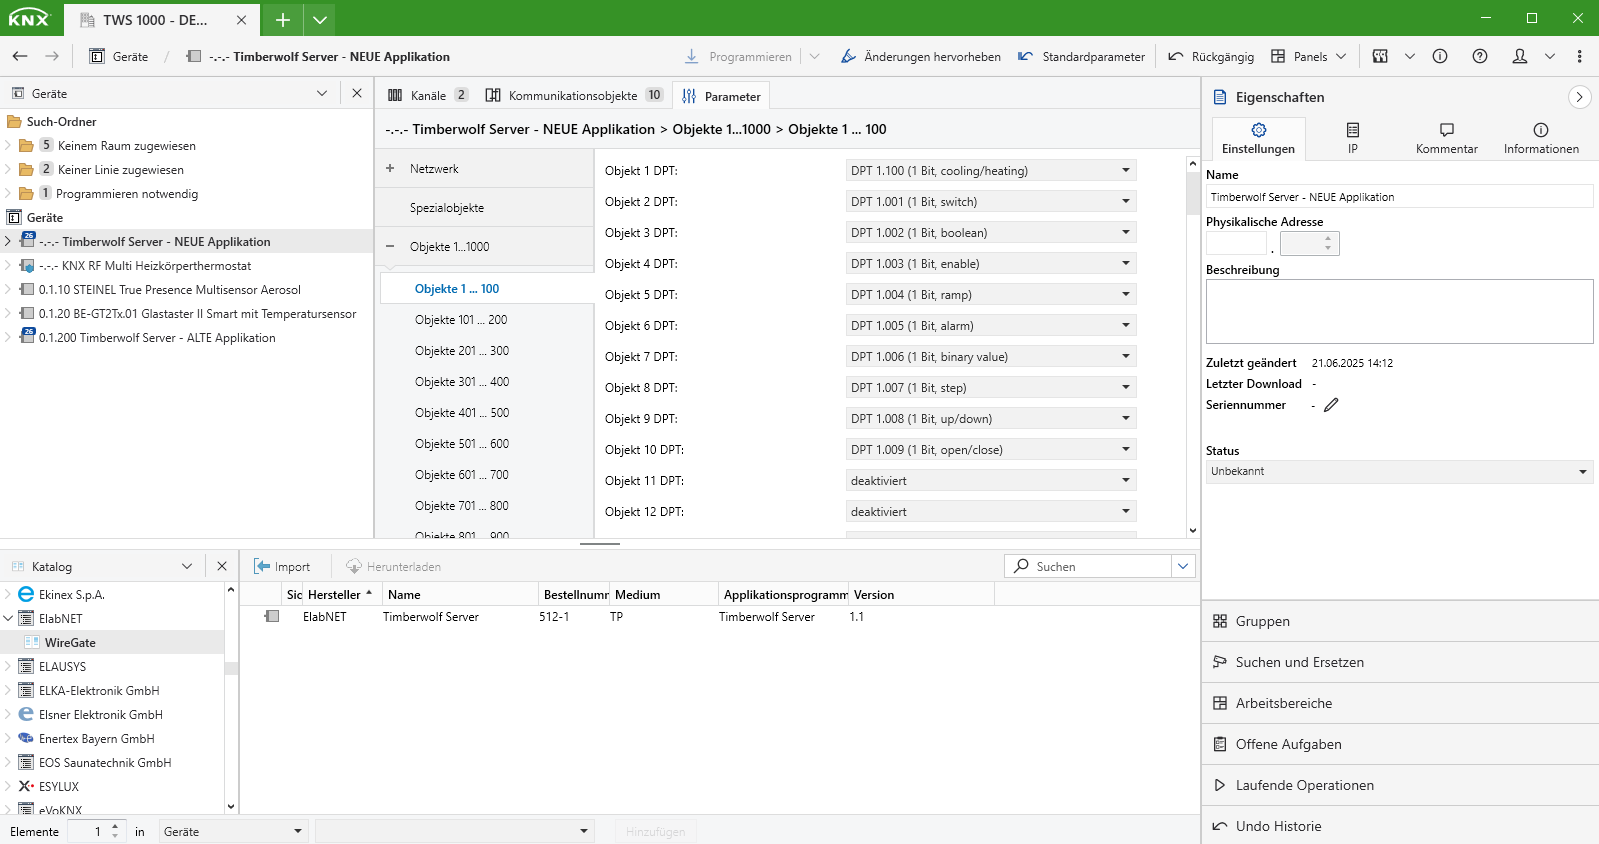The height and width of the screenshot is (844, 1599).
Task: Increase the Elemente count stepper
Action: click(115, 827)
